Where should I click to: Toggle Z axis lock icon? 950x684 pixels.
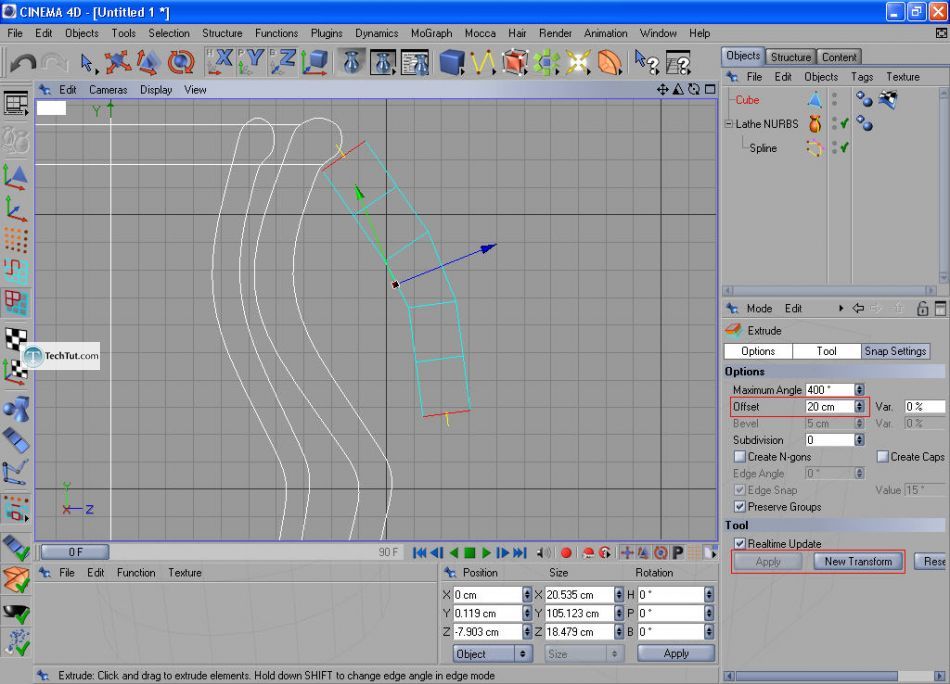coord(283,62)
